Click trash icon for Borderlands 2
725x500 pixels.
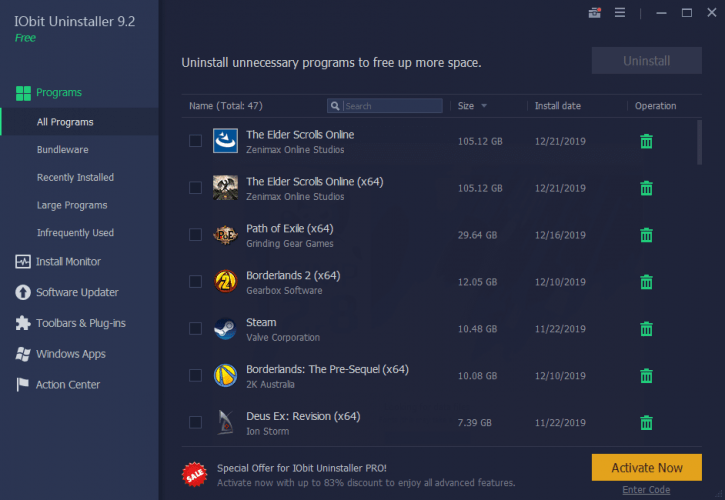(646, 282)
